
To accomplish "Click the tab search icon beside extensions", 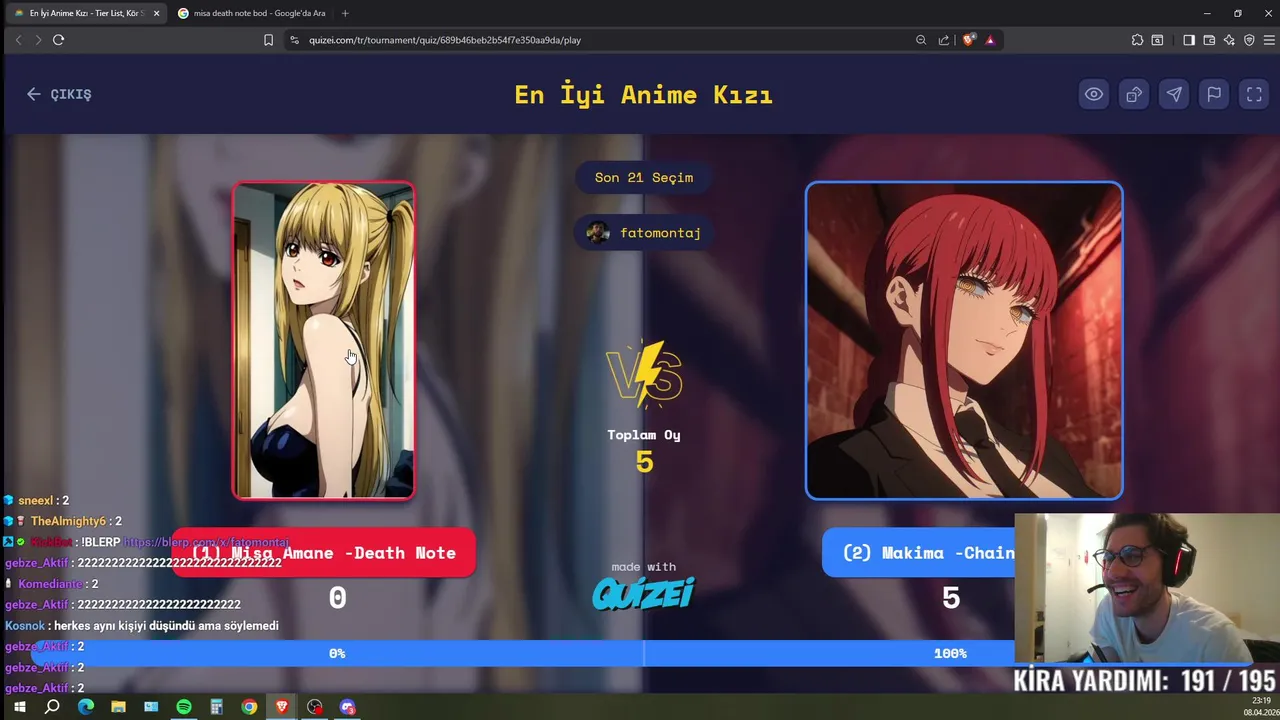I will coord(1157,40).
